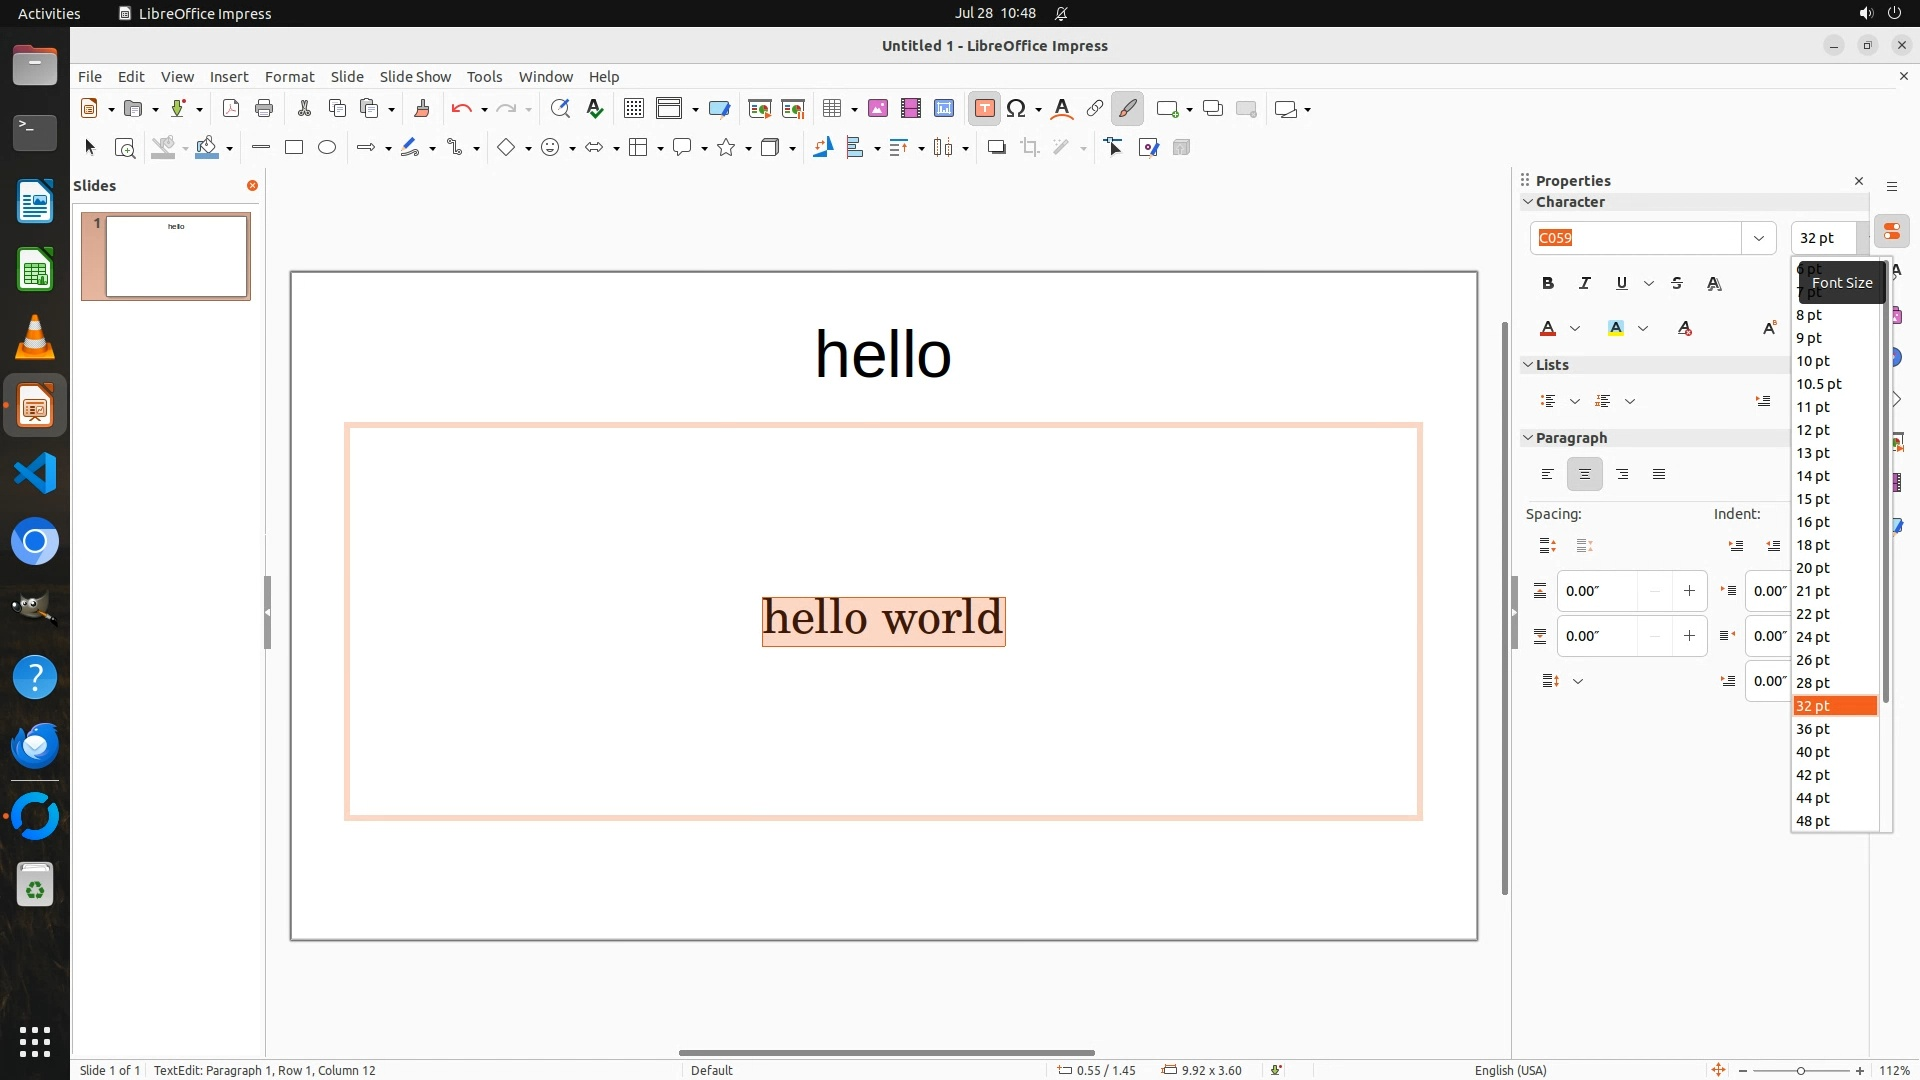Click the Insert Special Character icon
Screen dimensions: 1920x1080
pos(1016,109)
